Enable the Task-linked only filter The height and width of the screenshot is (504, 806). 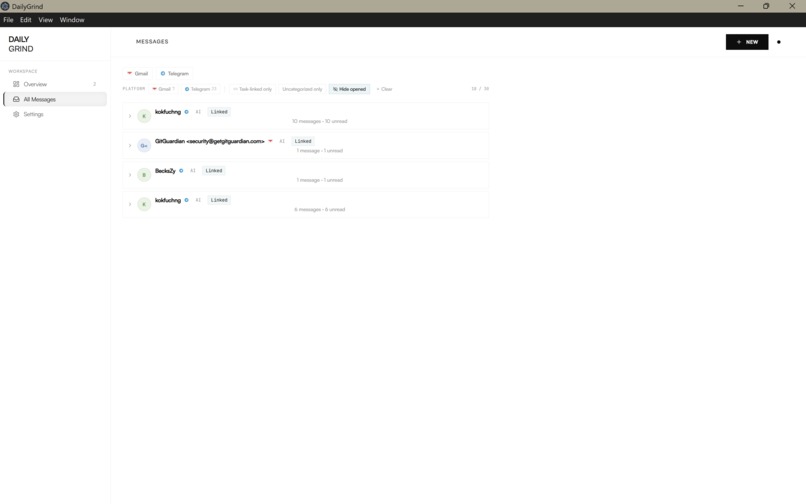[252, 89]
